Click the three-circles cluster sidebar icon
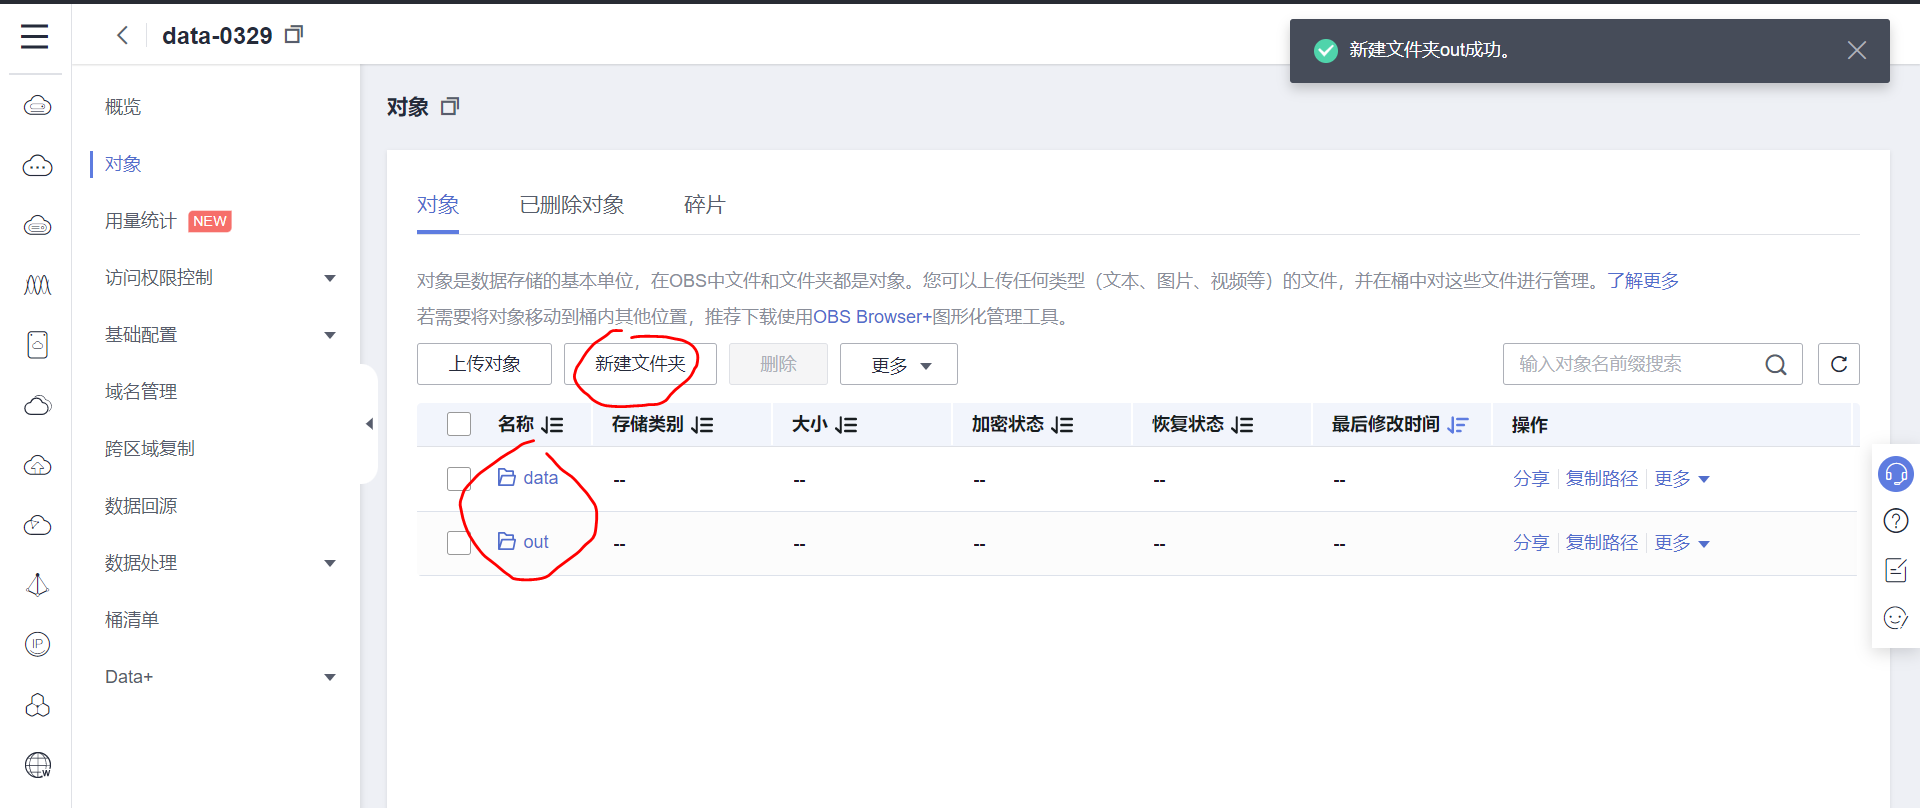 tap(37, 705)
